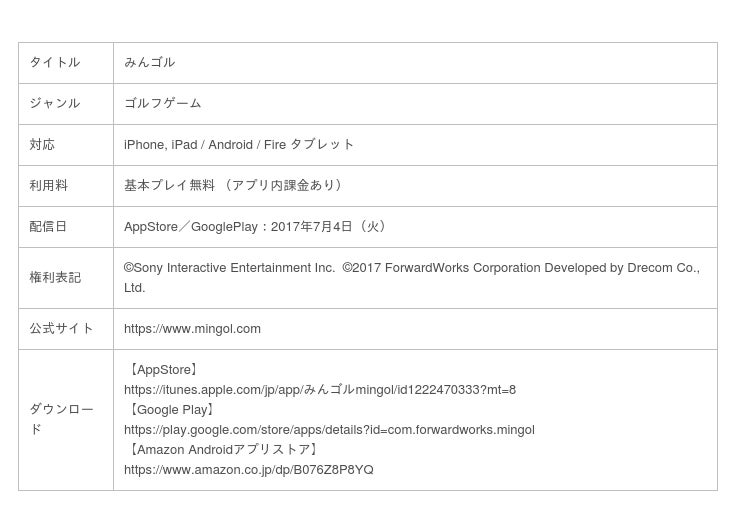Click the ジャンル label cell
740x531 pixels.
click(55, 104)
